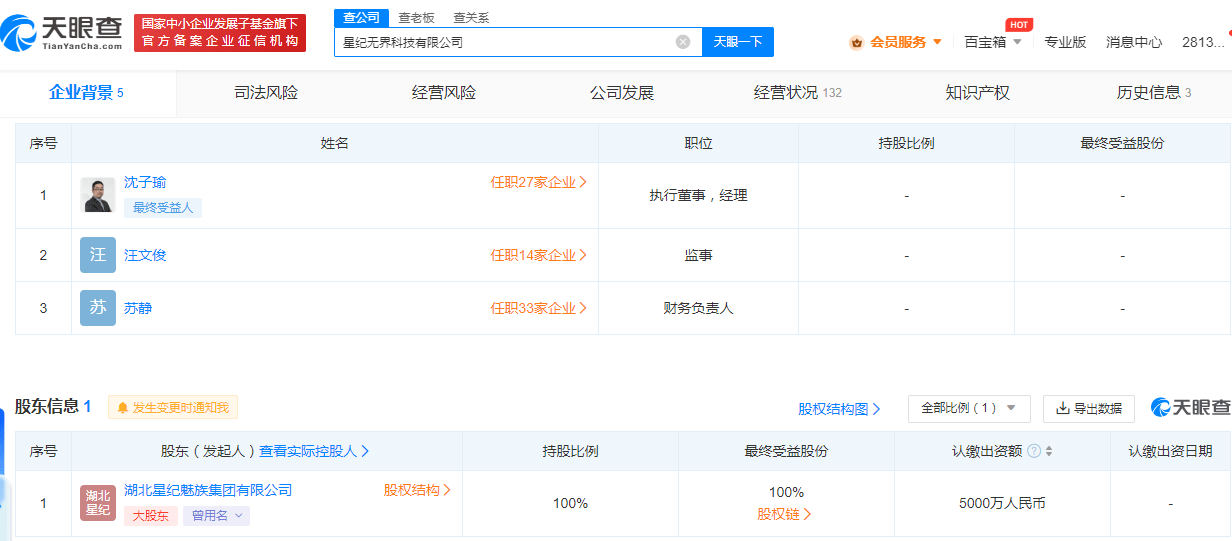
Task: Open the 股权结构图 link
Action: tap(839, 408)
